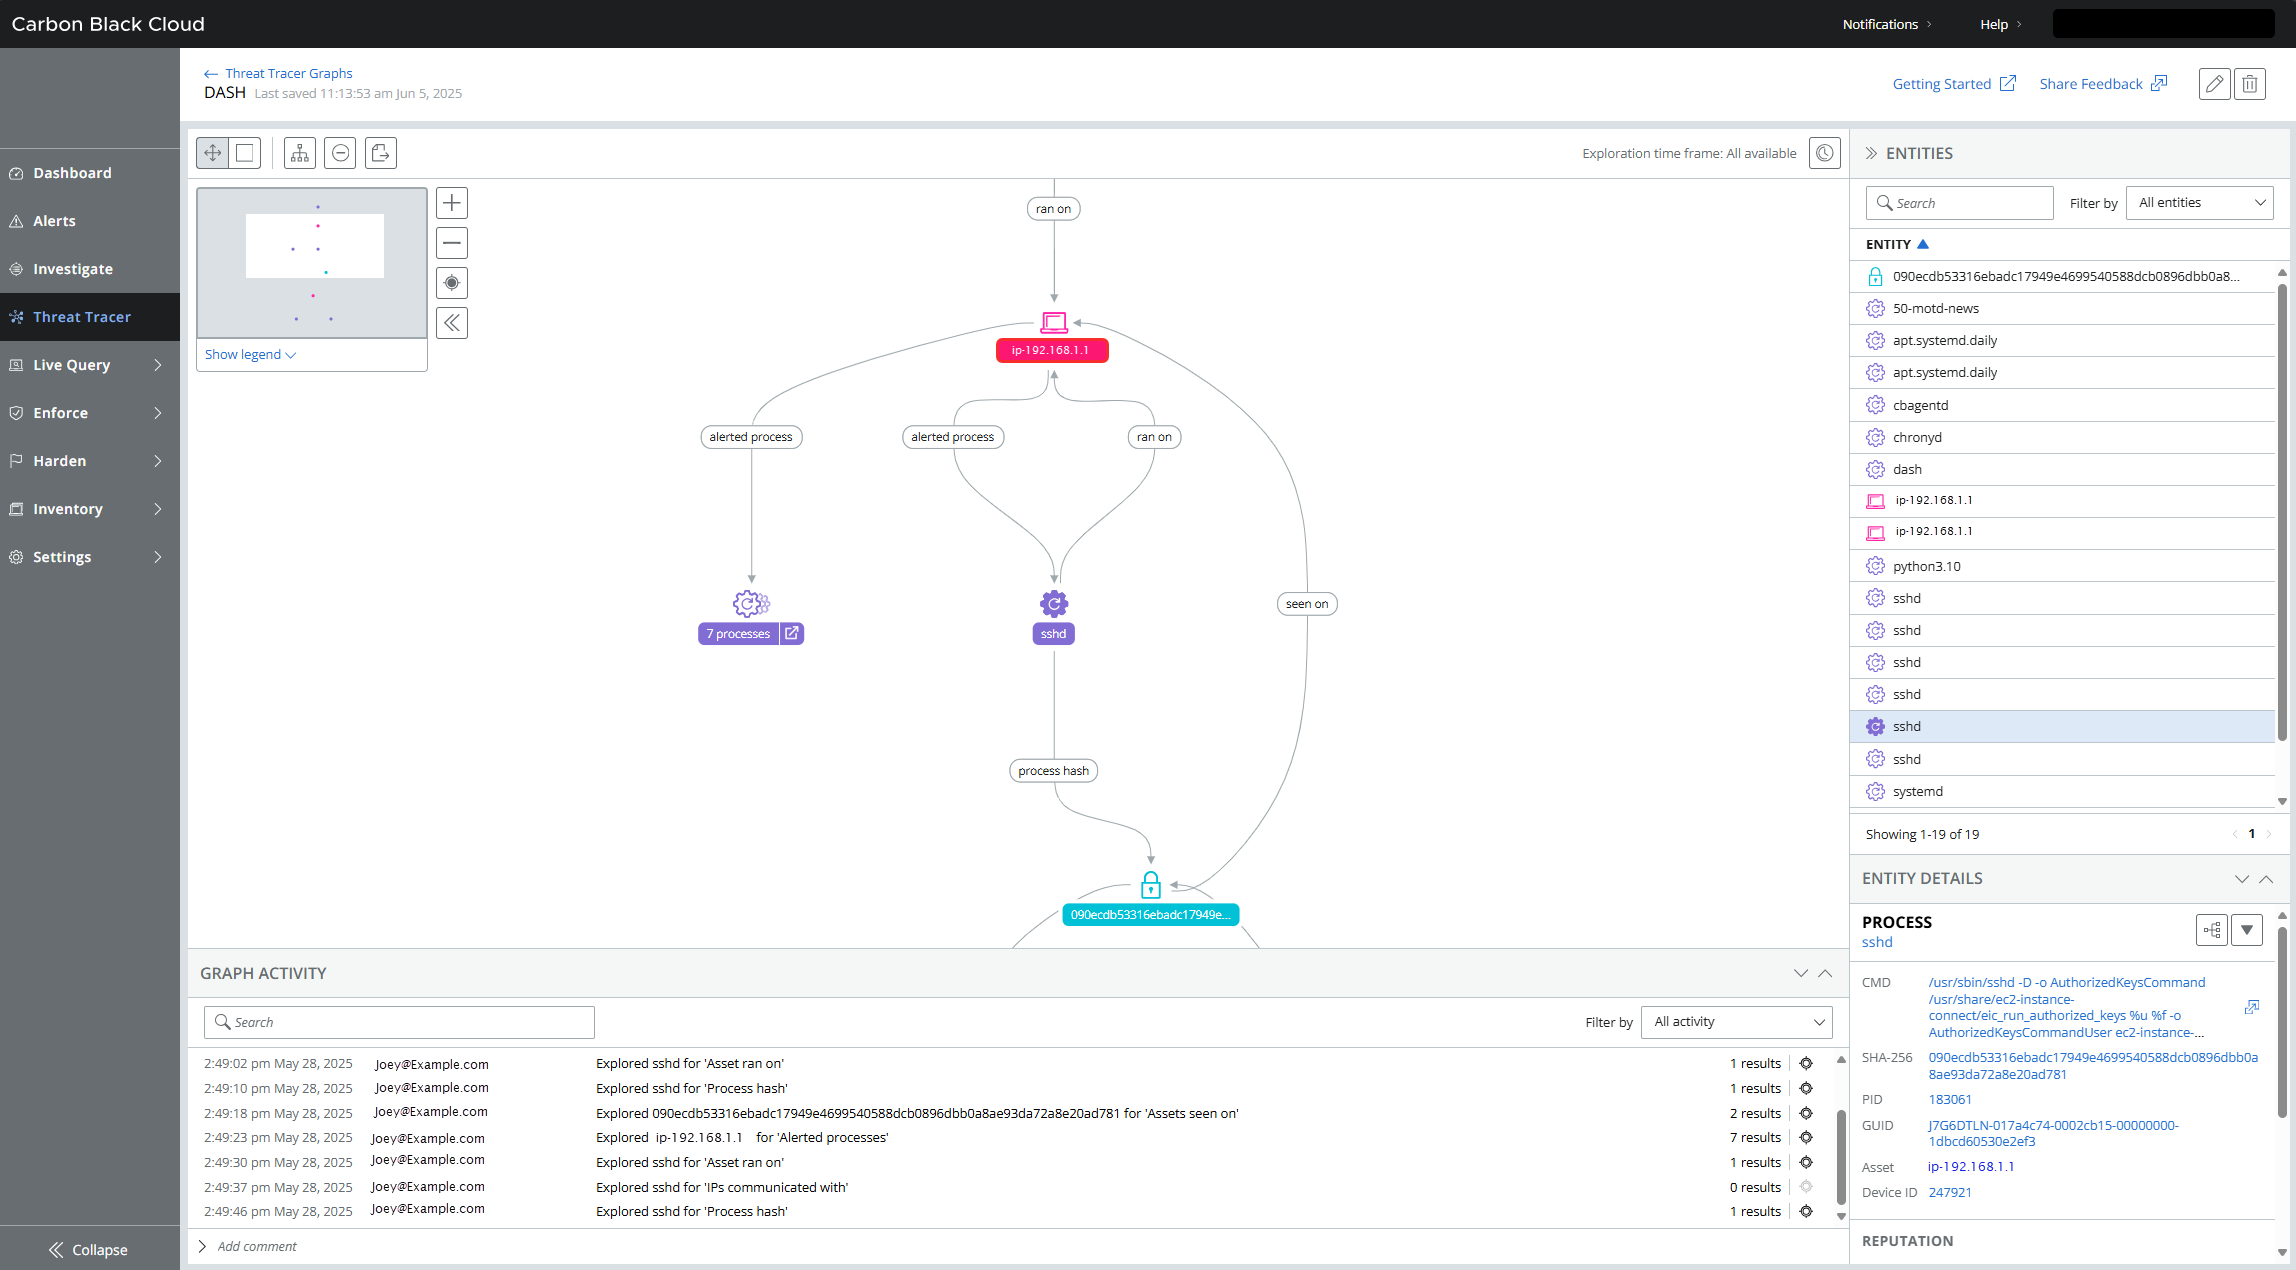The image size is (2296, 1270).
Task: Locate results for 'Assets seen on' activity
Action: coord(1806,1113)
